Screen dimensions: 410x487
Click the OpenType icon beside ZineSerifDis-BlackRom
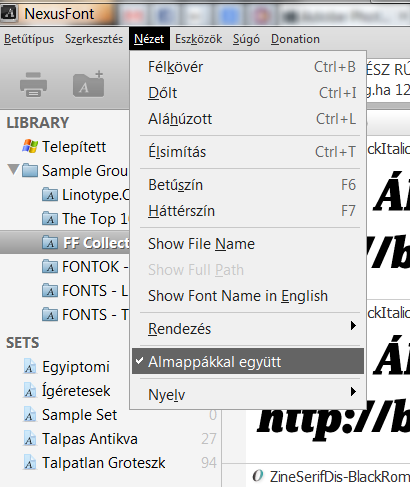tap(258, 476)
